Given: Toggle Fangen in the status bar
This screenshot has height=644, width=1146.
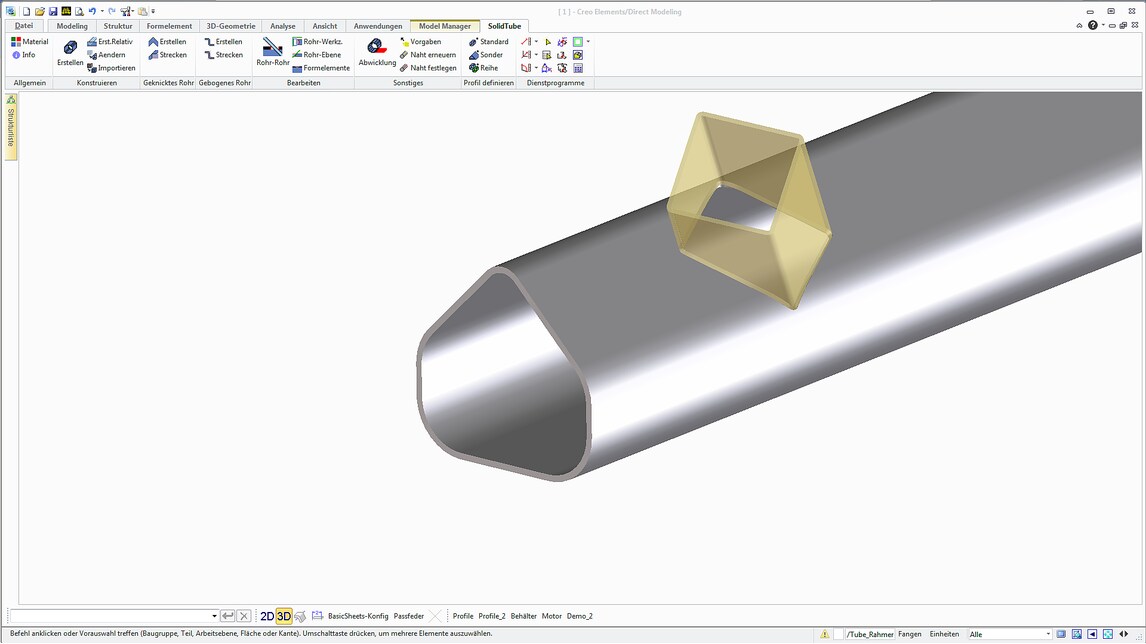Looking at the screenshot, I should [910, 634].
